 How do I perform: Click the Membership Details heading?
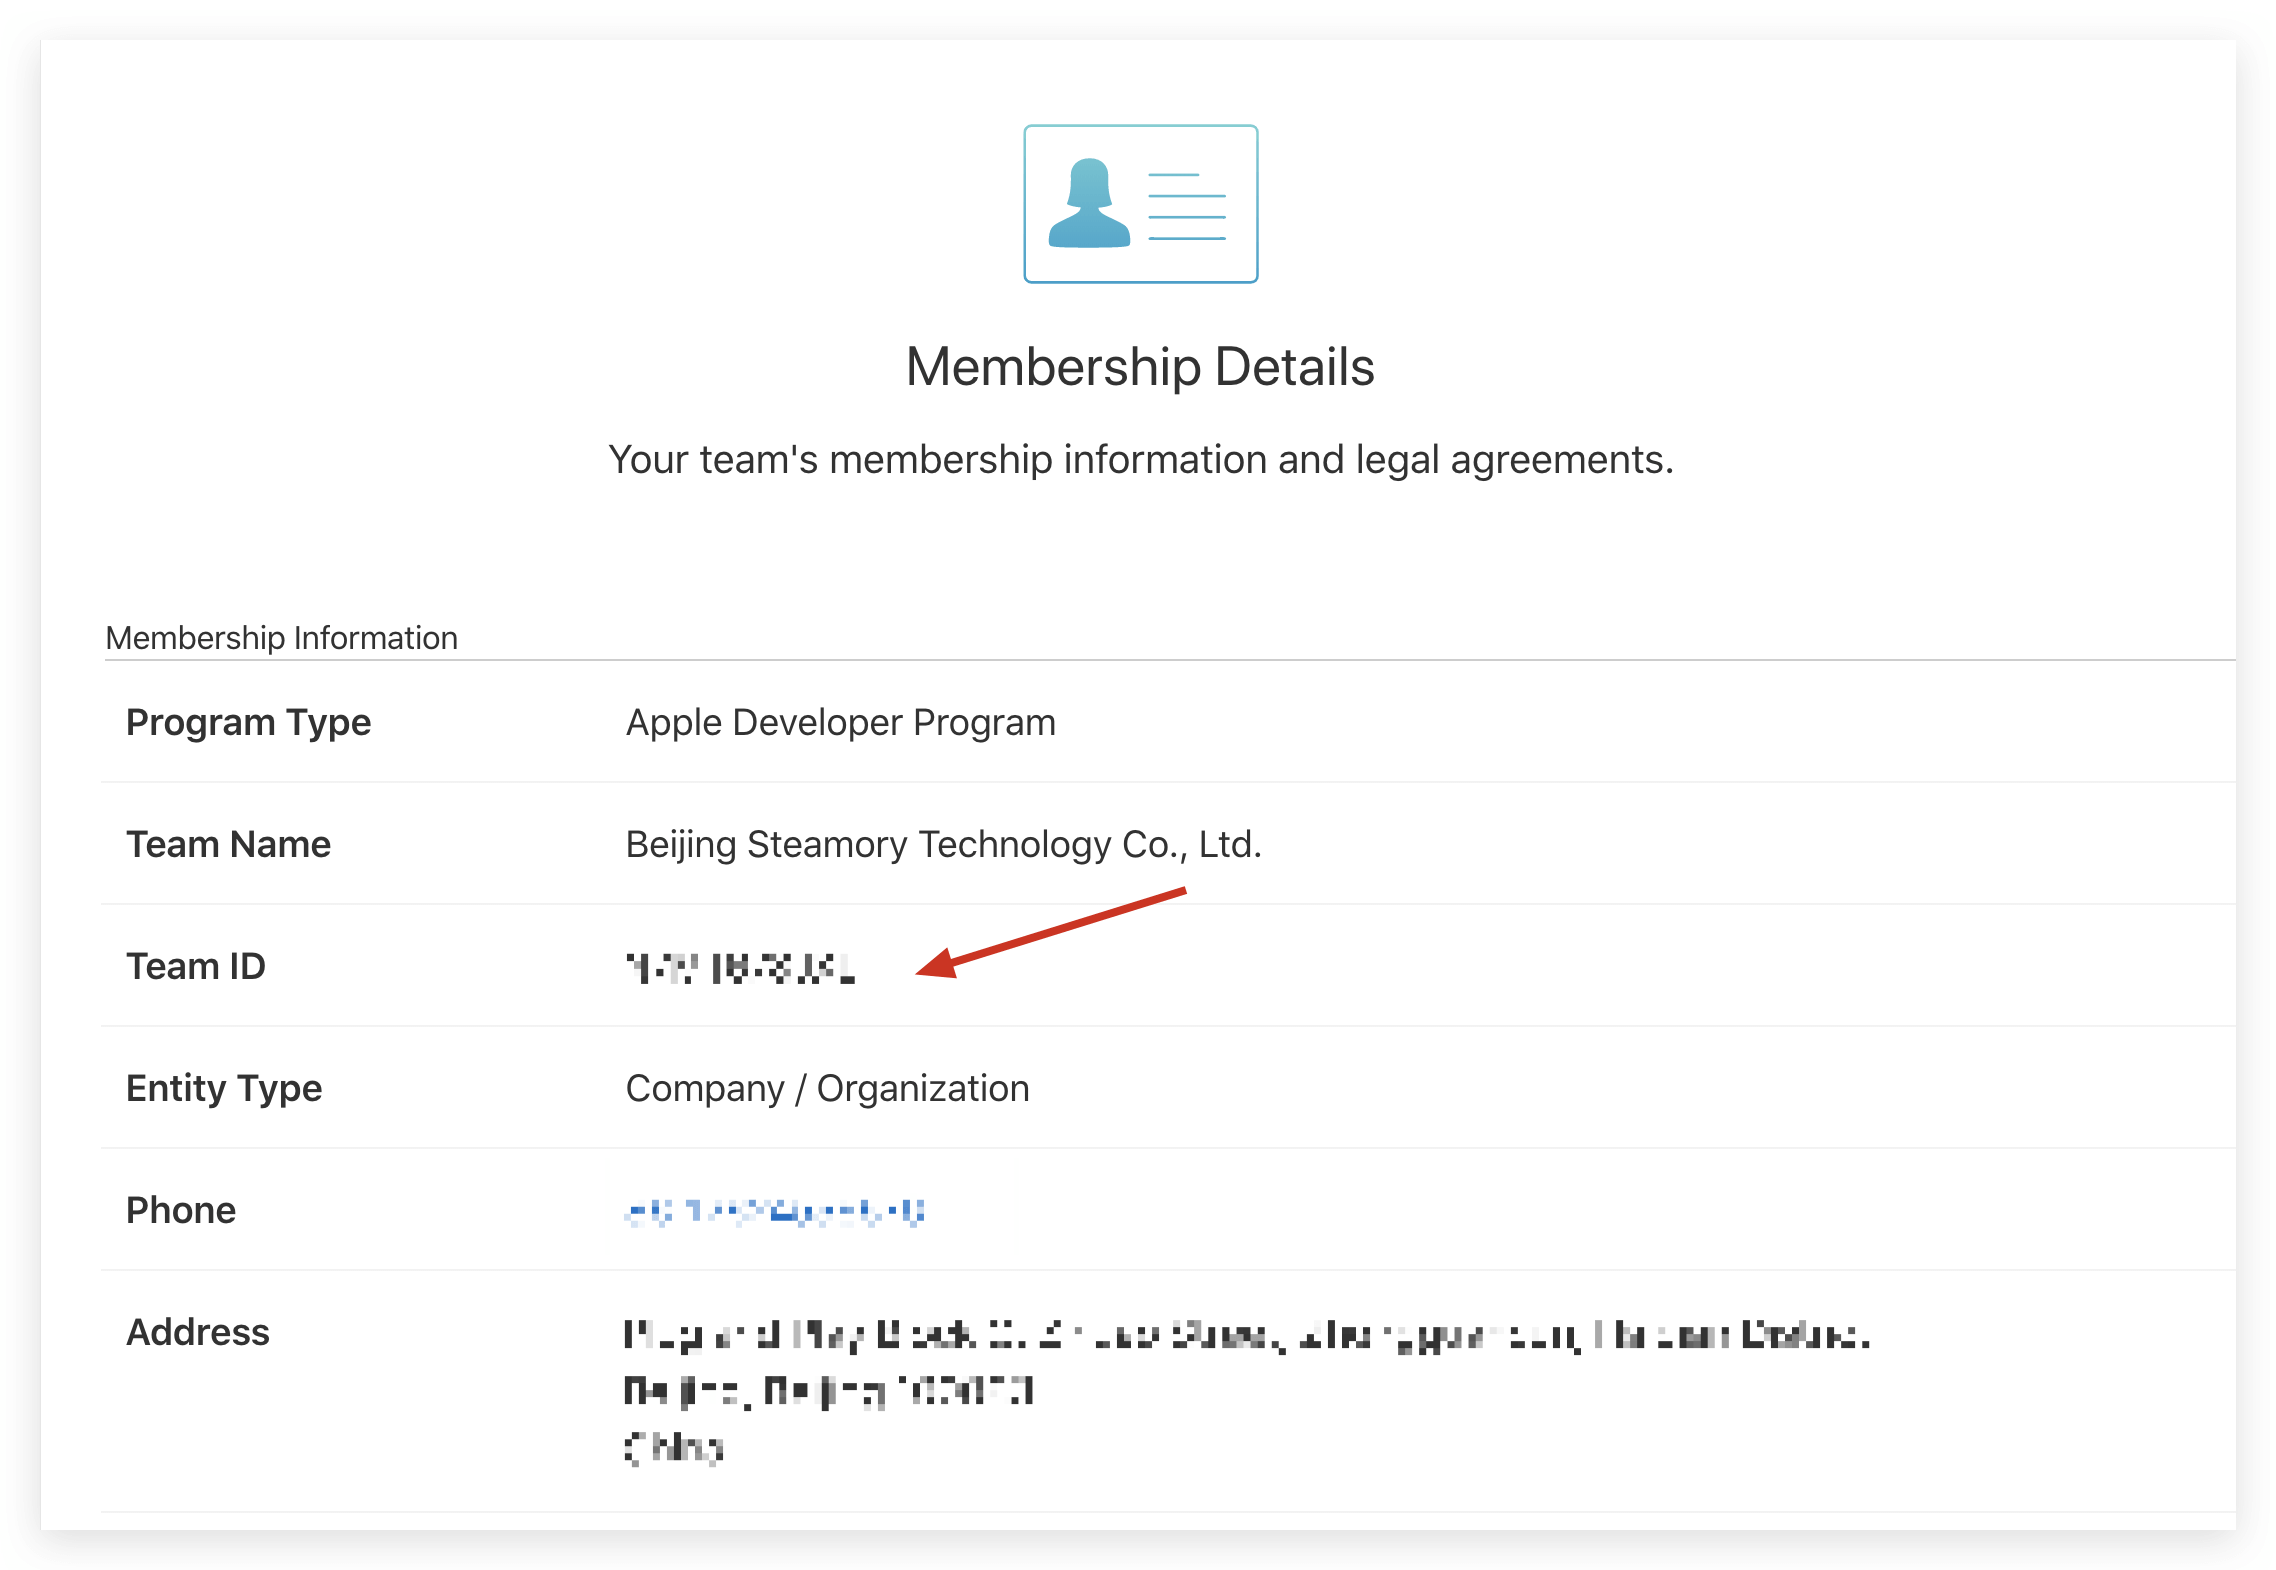click(1139, 367)
